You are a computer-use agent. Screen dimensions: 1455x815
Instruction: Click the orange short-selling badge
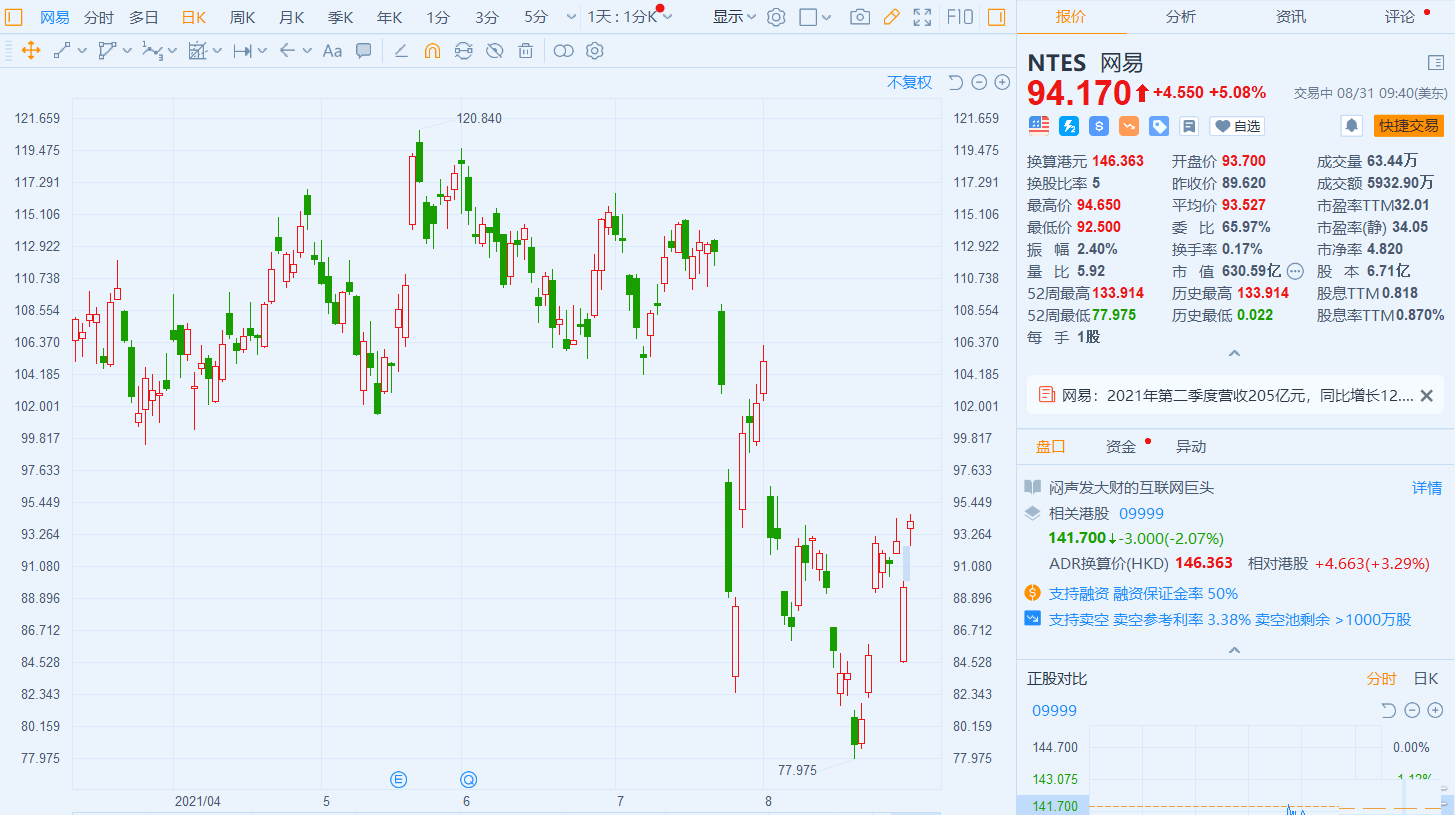tap(1129, 126)
